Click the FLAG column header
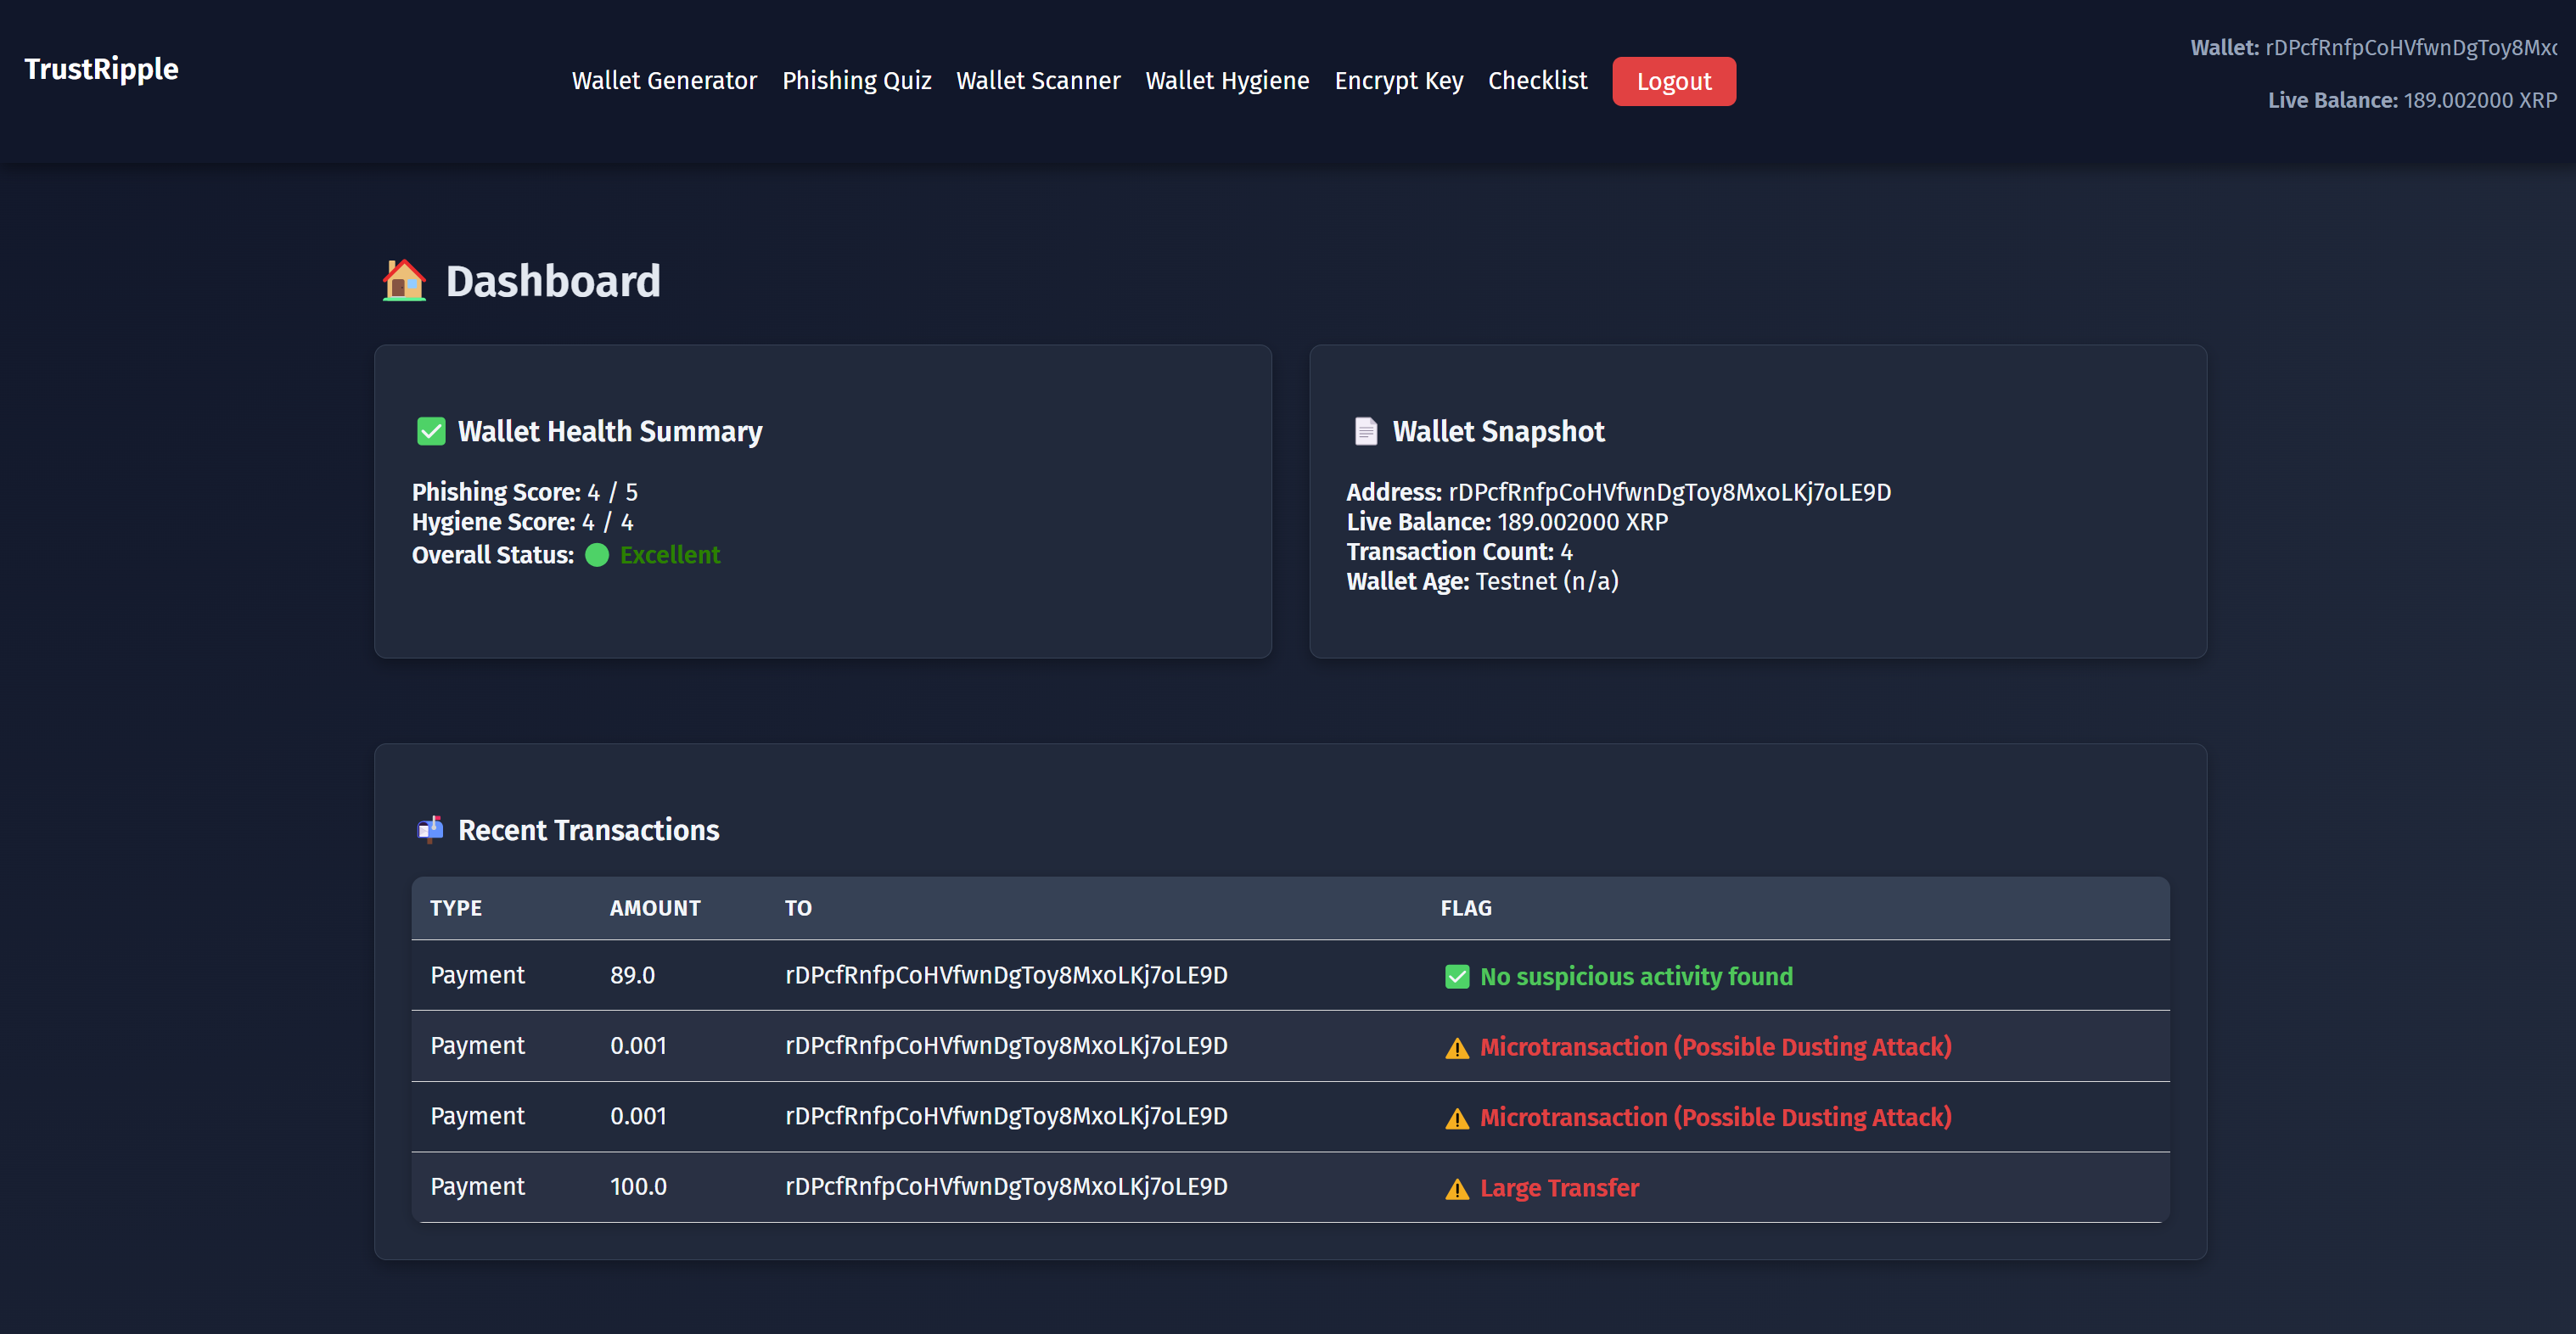This screenshot has height=1334, width=2576. click(x=1465, y=908)
